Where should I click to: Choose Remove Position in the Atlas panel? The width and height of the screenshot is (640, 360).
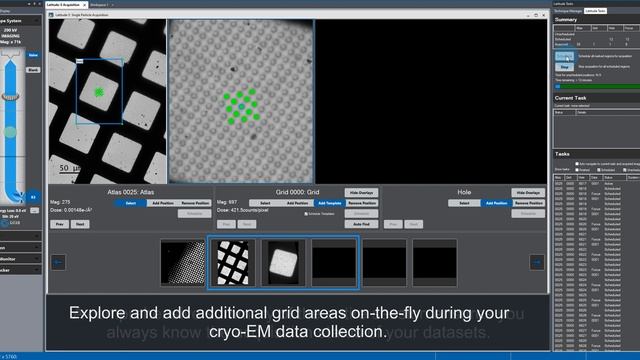[x=195, y=203]
